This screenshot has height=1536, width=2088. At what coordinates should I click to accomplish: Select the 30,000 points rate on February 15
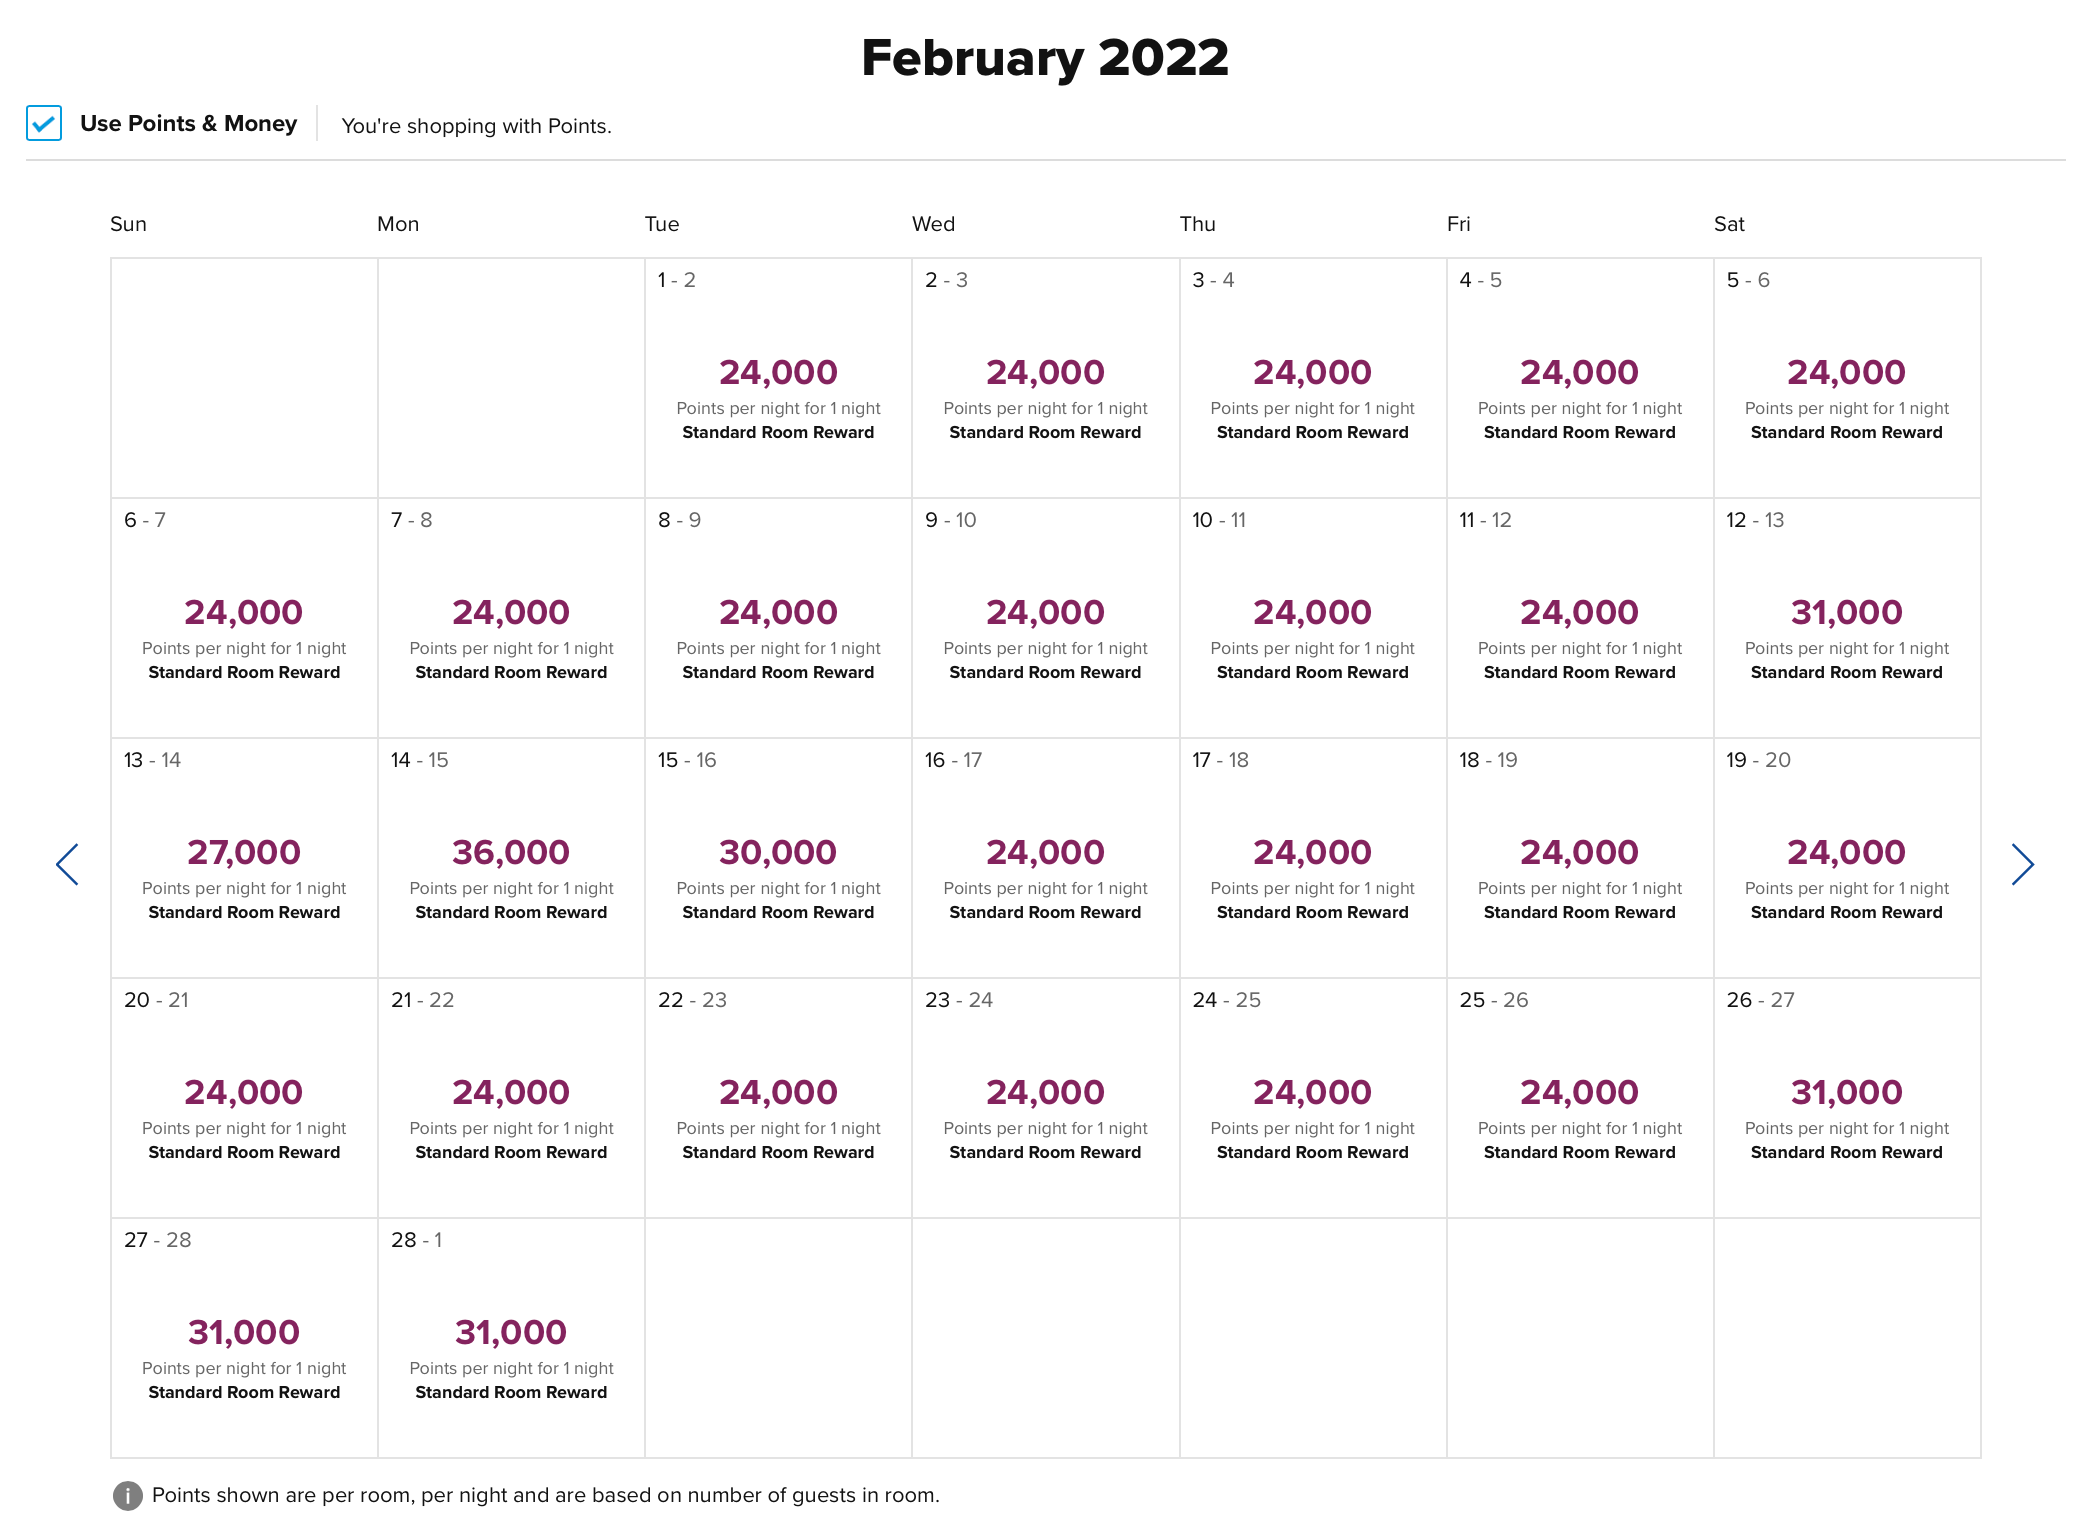tap(779, 851)
